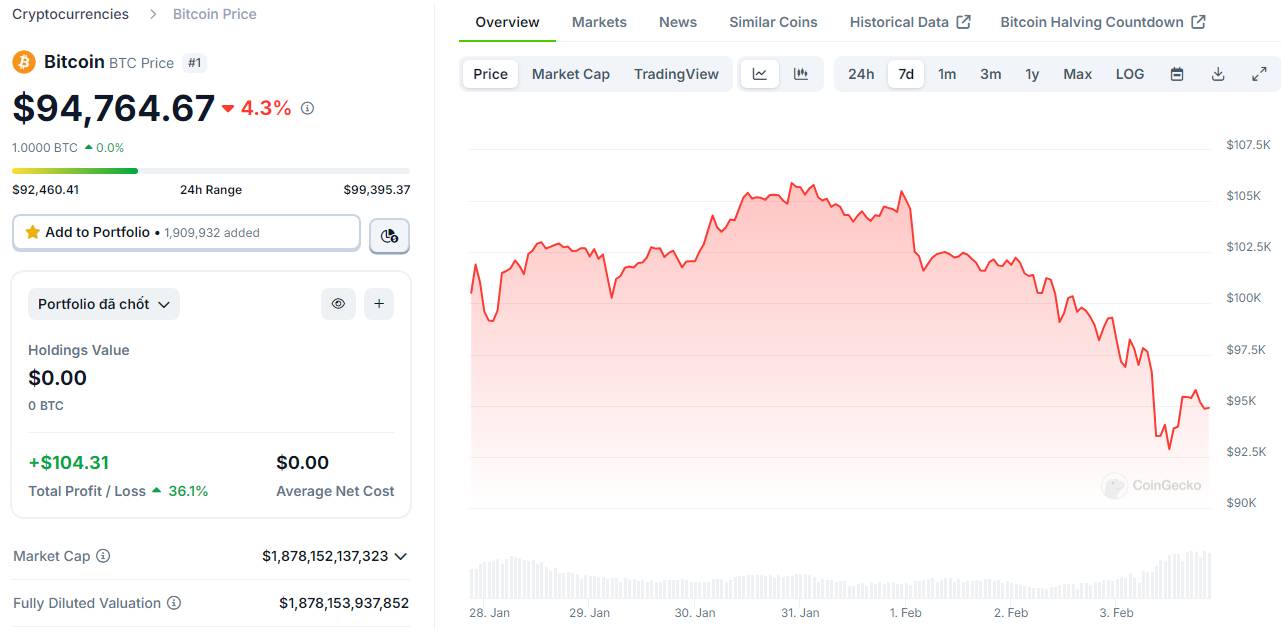Click the #1 rank badge

tap(195, 63)
